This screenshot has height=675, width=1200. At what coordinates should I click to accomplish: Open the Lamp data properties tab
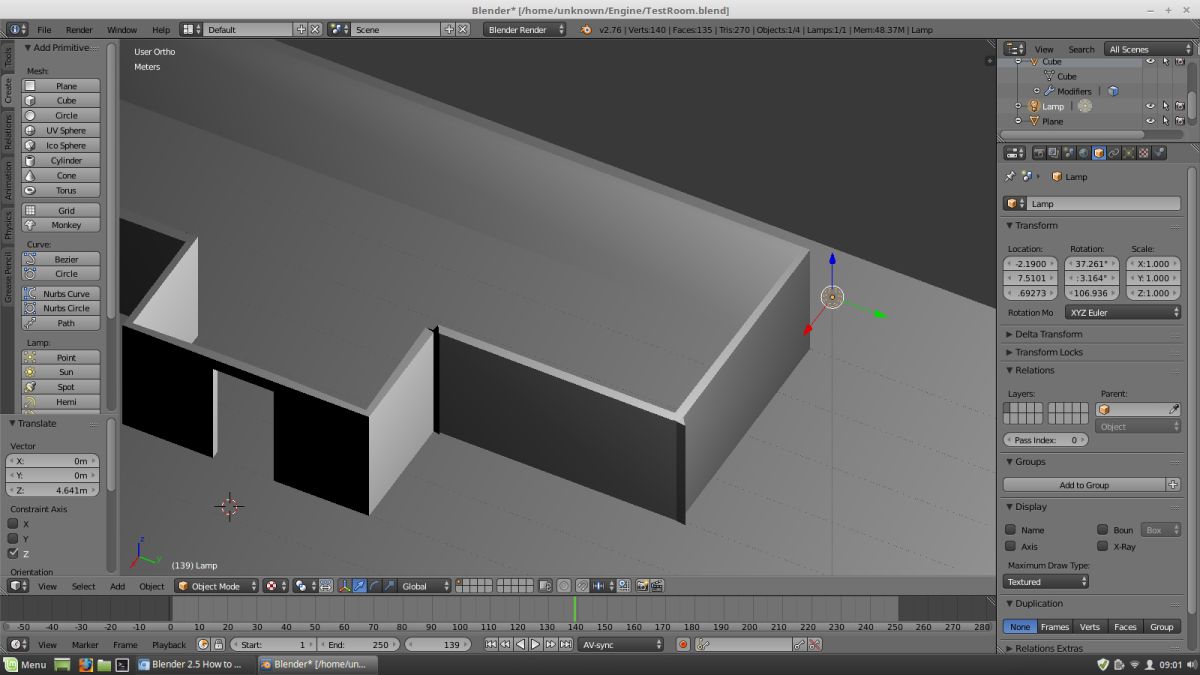[1129, 153]
